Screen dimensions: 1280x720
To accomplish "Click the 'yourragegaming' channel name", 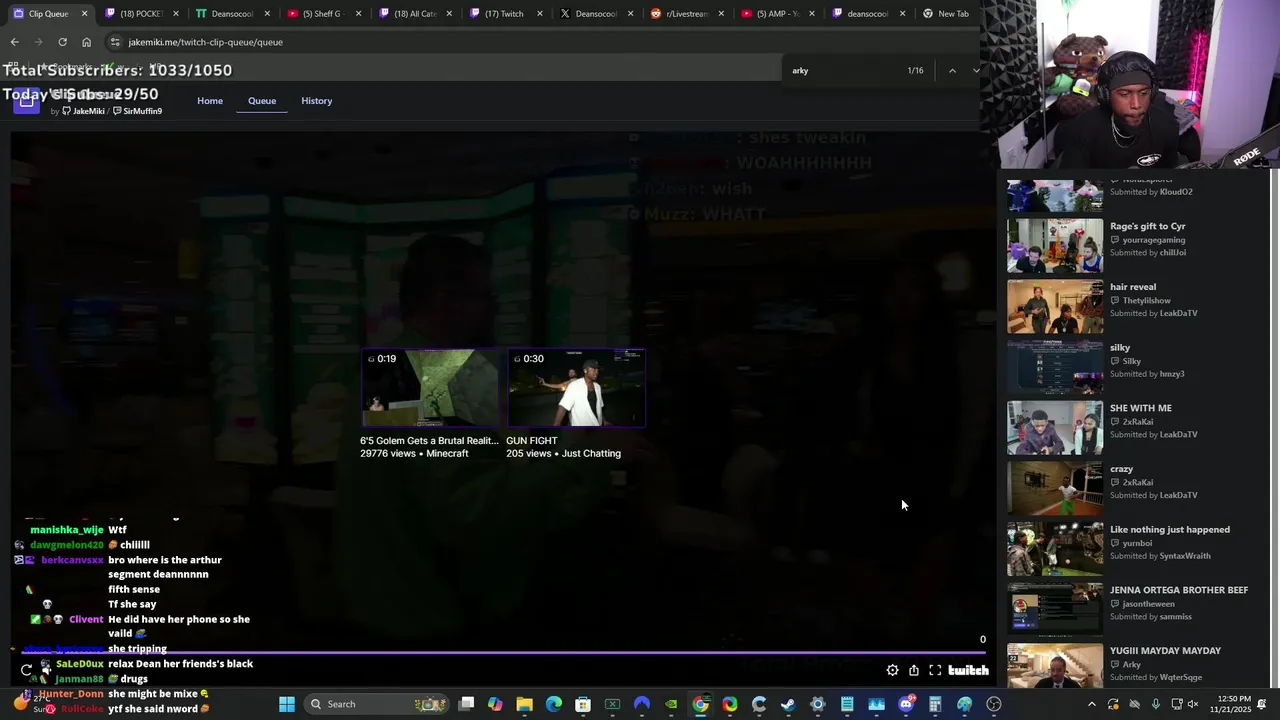I will point(1154,240).
